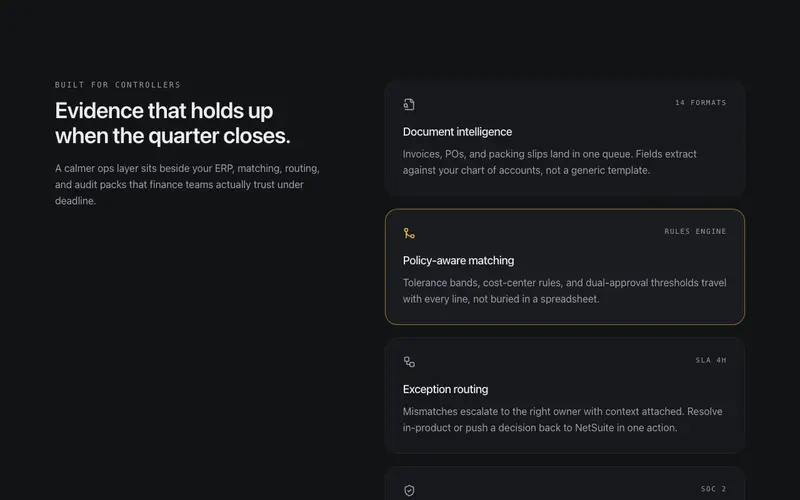
Task: Click the highlighted Policy-aware matching card
Action: coord(565,266)
